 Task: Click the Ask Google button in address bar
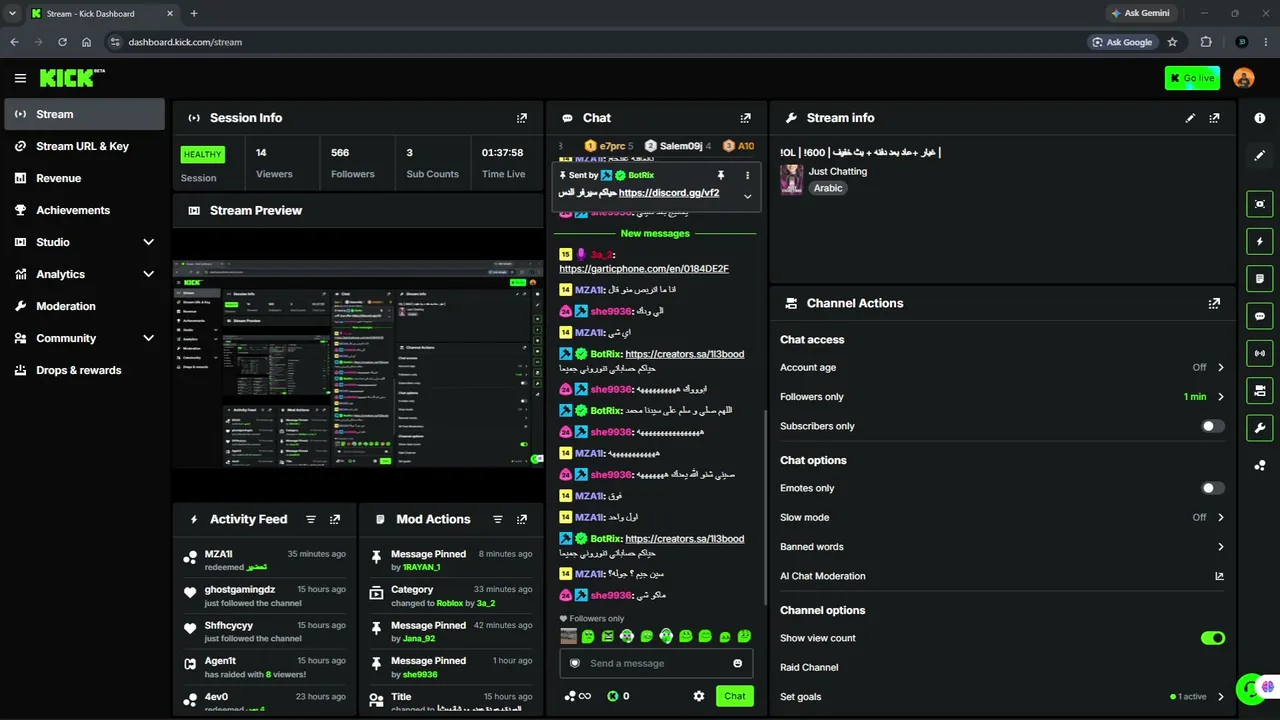1123,42
